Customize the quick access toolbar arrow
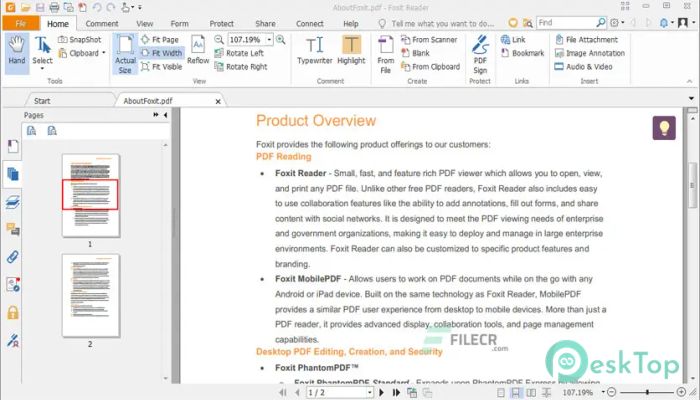This screenshot has height=400, width=700. tap(140, 8)
